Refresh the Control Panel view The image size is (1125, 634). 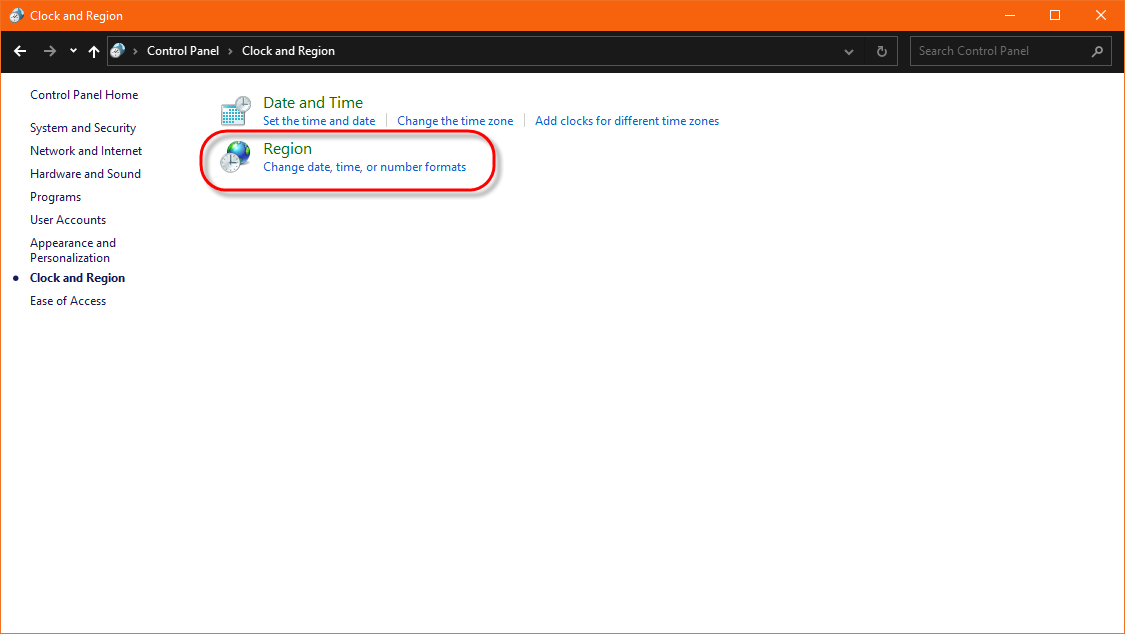point(882,51)
